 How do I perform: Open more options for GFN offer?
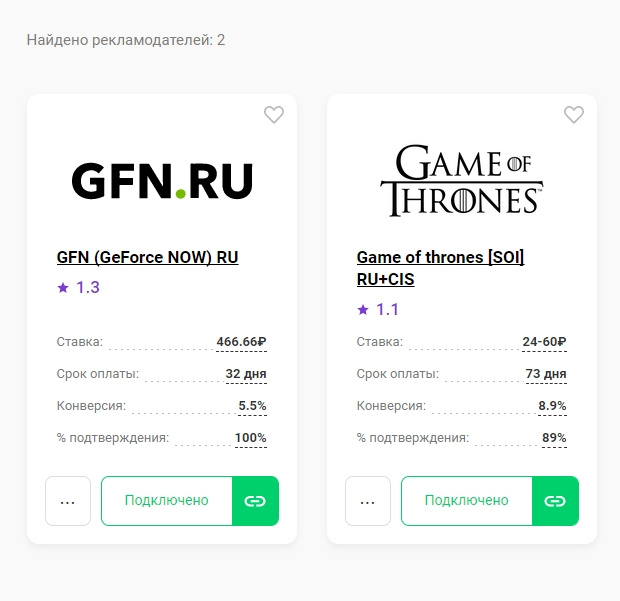pos(68,501)
